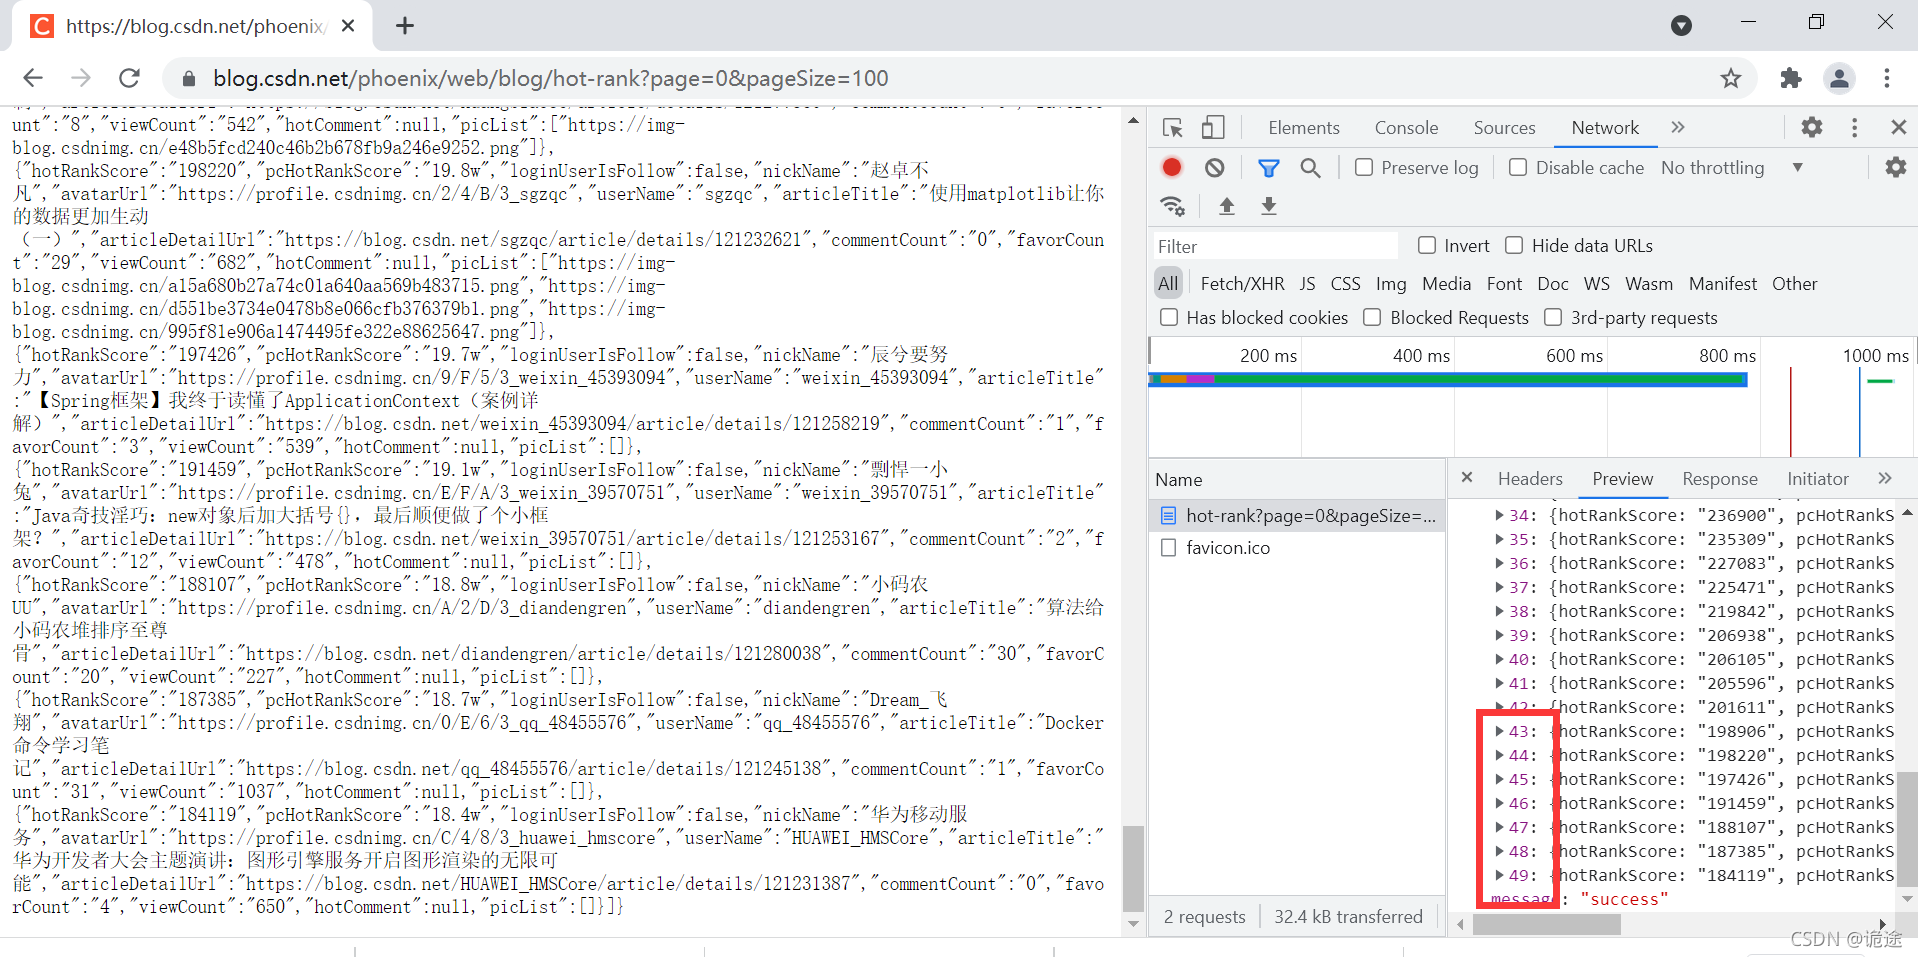
Task: View site information lock icon
Action: [187, 78]
